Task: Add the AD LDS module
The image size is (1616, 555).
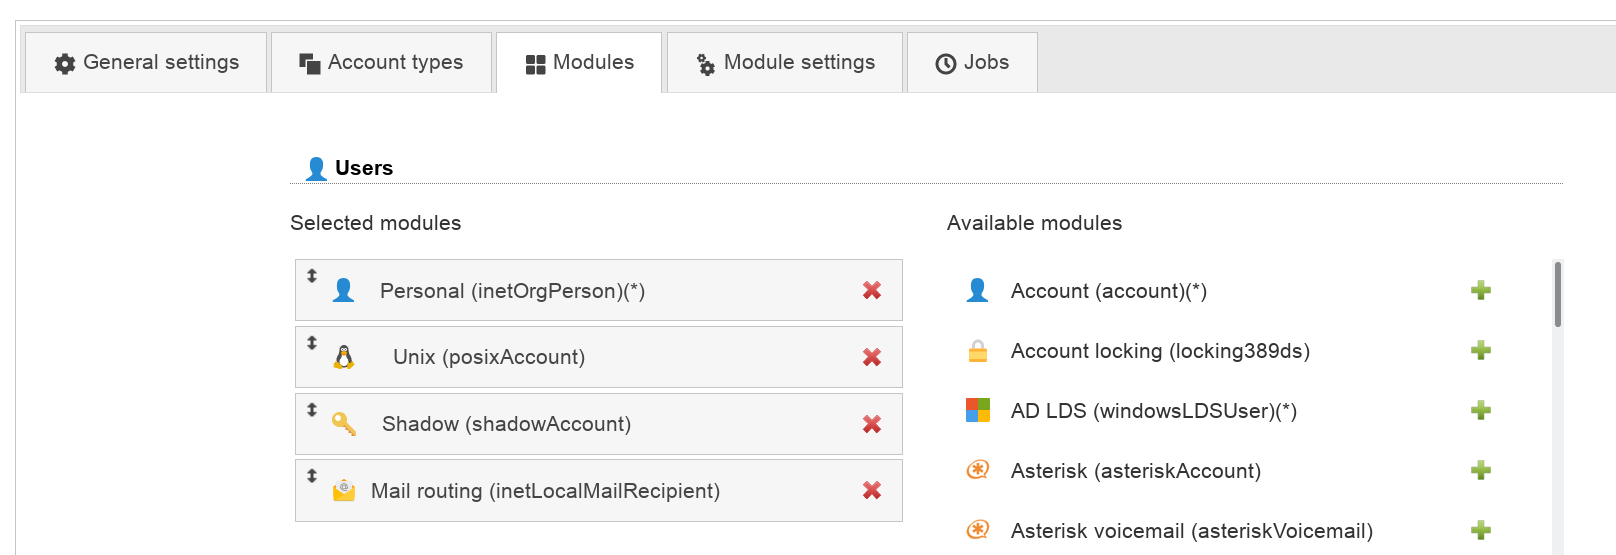Action: 1481,411
